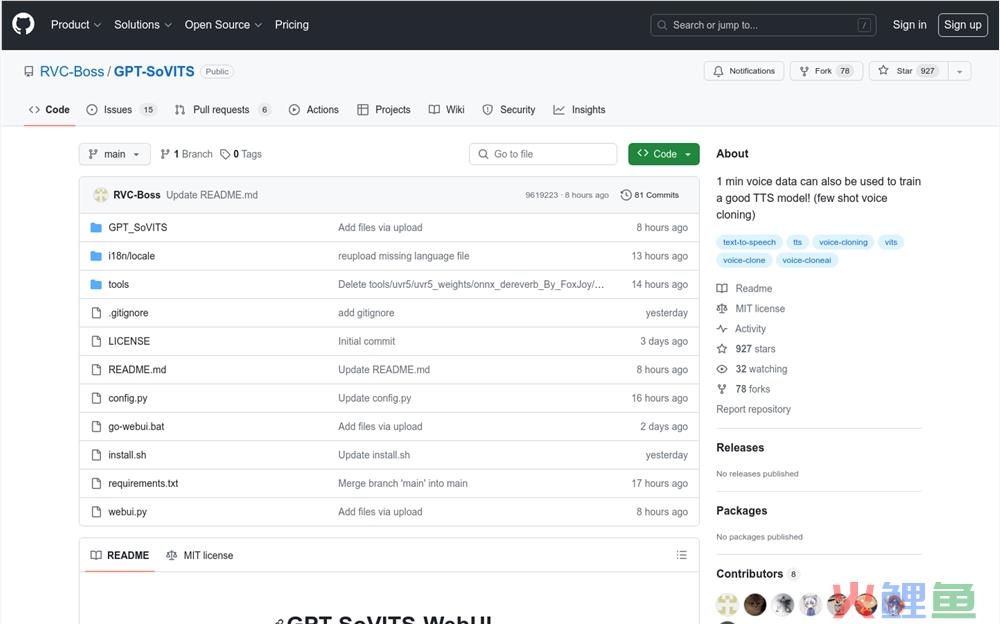The image size is (1000, 624).
Task: Open 'reupload missing language file' commit message
Action: click(404, 256)
